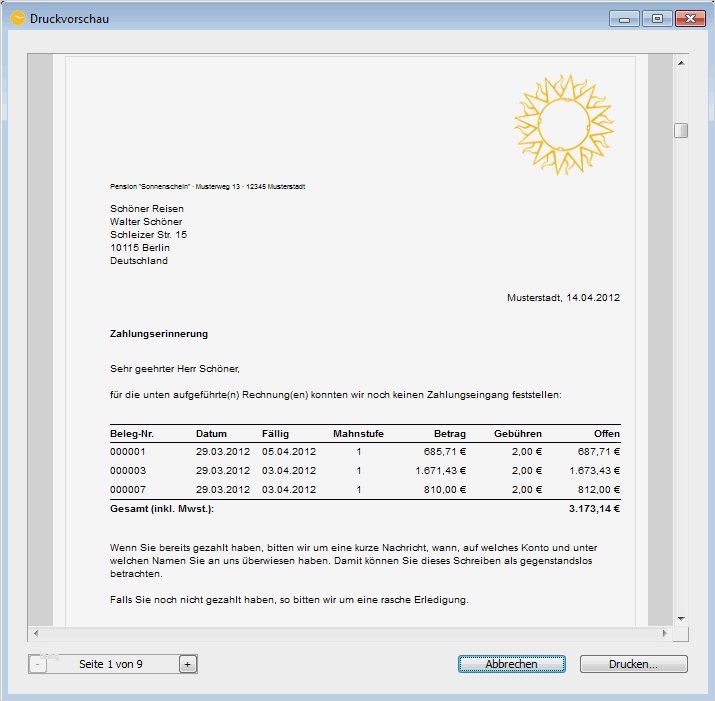Click the open amount 1.673,43 €

coord(595,471)
